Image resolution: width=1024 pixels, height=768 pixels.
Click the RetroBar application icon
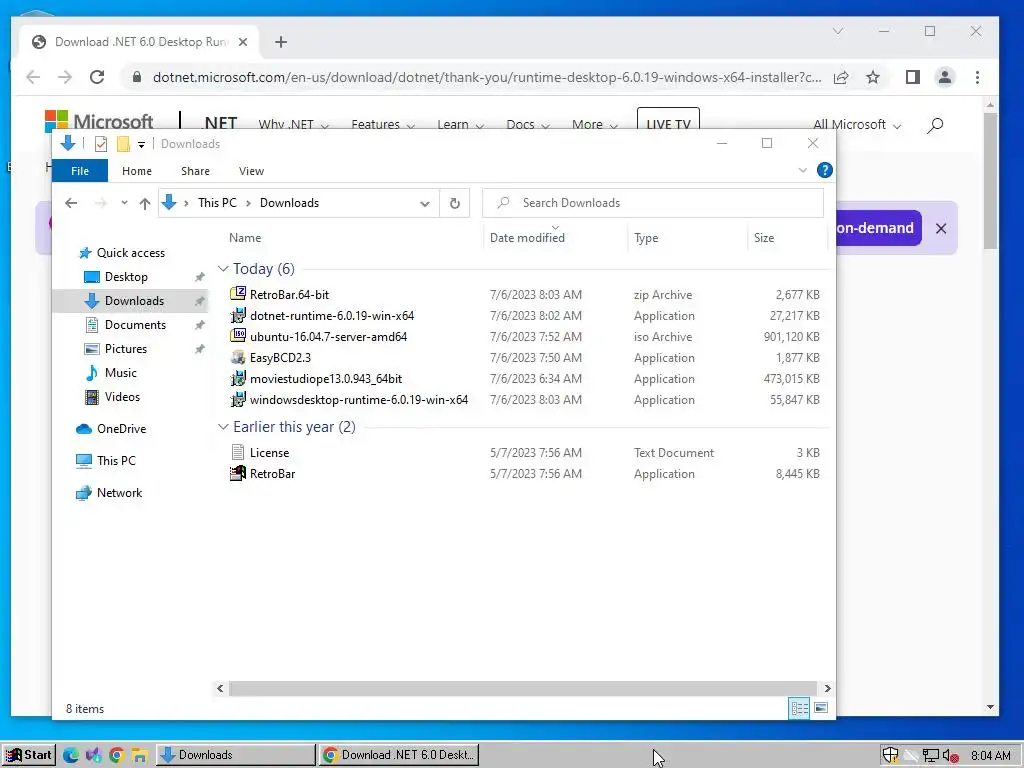pos(238,473)
